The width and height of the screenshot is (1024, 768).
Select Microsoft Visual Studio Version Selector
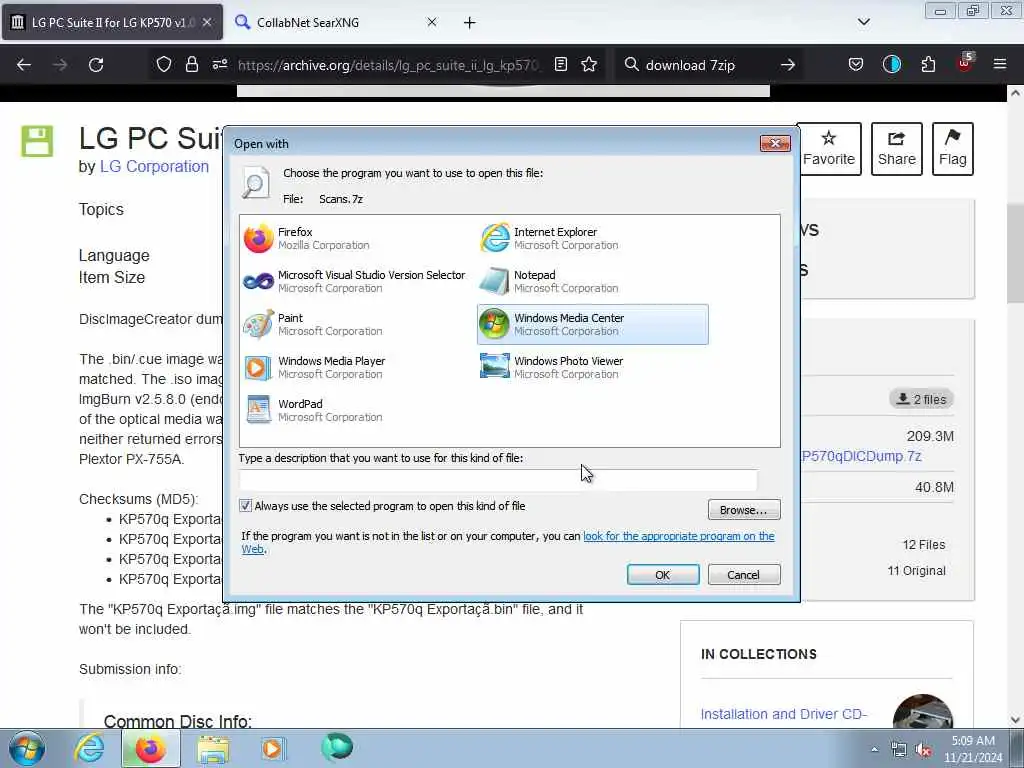(355, 281)
